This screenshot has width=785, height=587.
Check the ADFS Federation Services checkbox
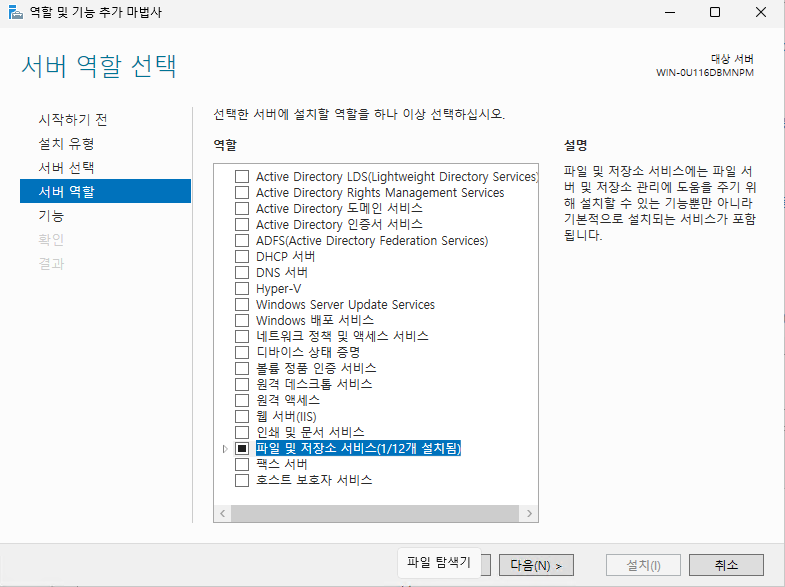point(242,241)
